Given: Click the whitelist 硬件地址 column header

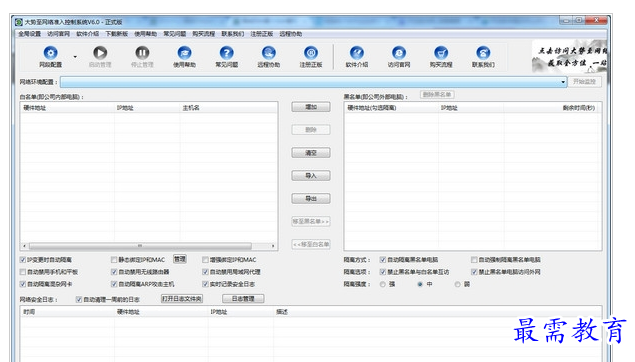Looking at the screenshot, I should [x=67, y=108].
